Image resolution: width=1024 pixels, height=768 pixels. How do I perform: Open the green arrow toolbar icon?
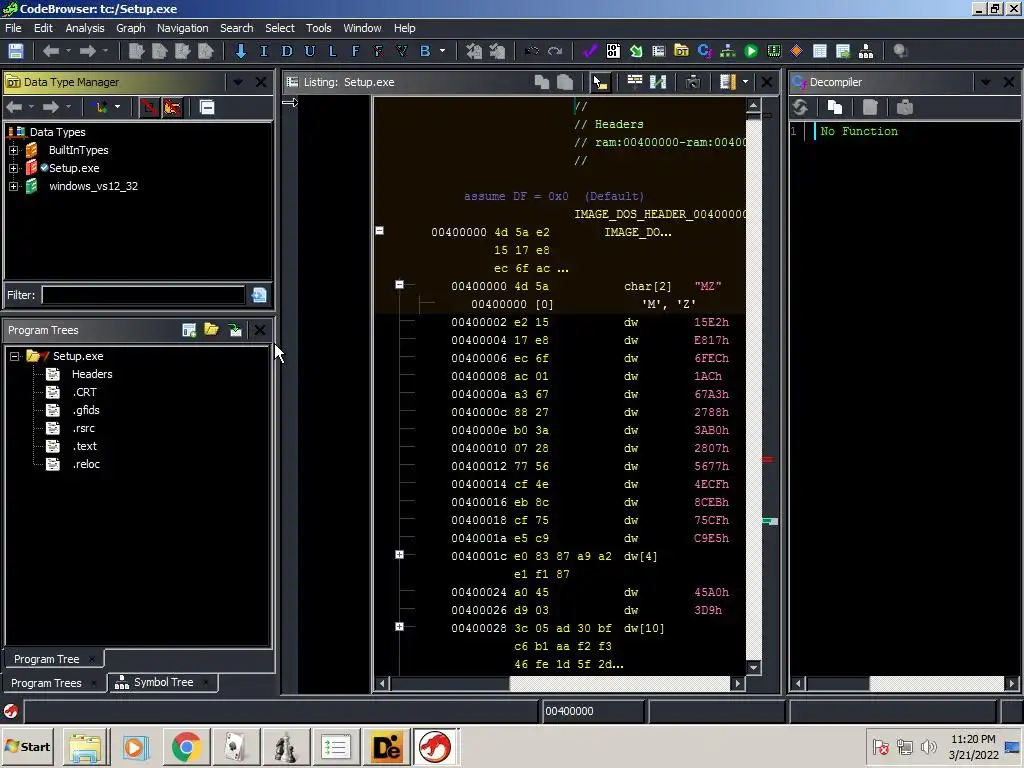click(636, 51)
